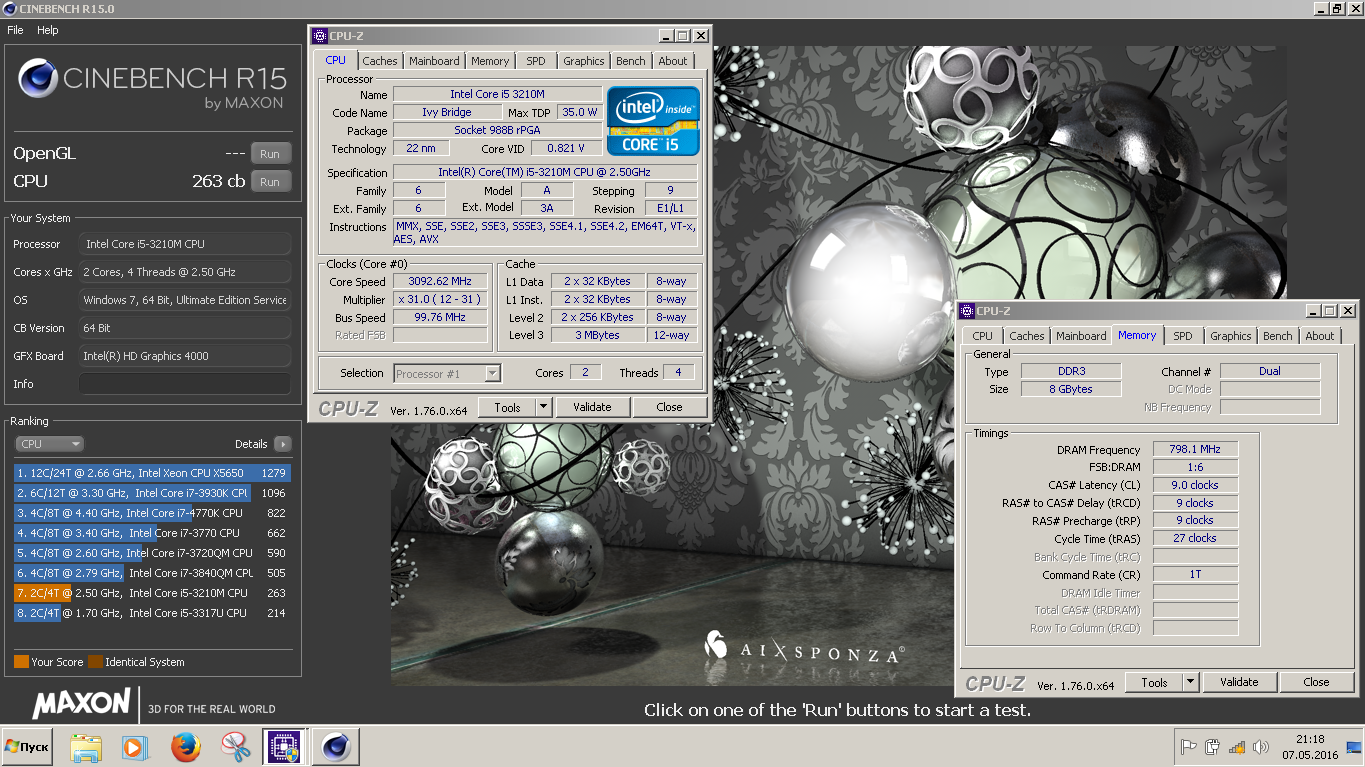Click Close button in CPU-Z Memory window
Image resolution: width=1365 pixels, height=767 pixels.
pyautogui.click(x=1316, y=682)
